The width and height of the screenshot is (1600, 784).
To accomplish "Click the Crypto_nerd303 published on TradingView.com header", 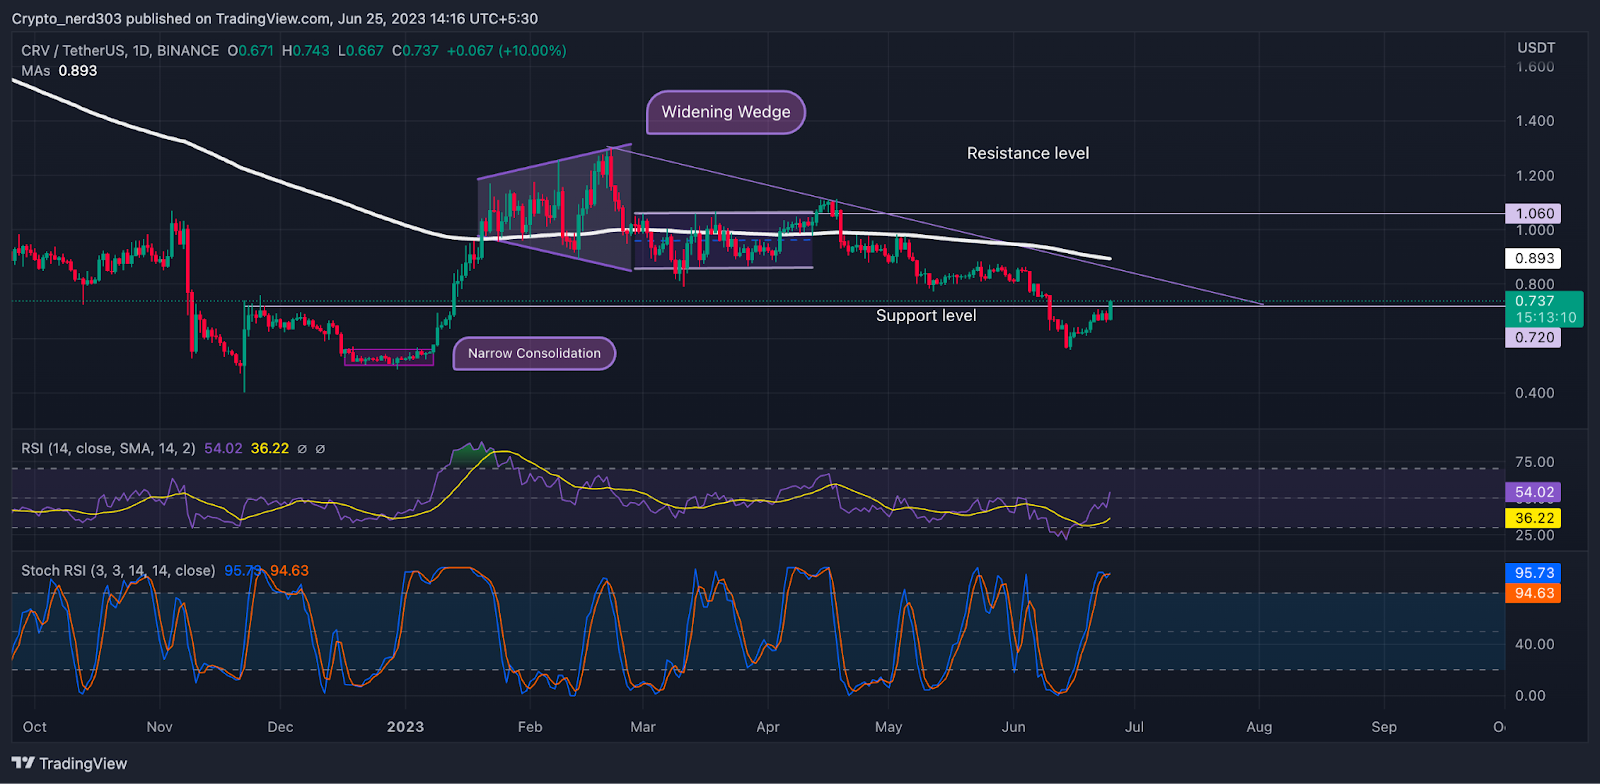I will click(x=274, y=18).
